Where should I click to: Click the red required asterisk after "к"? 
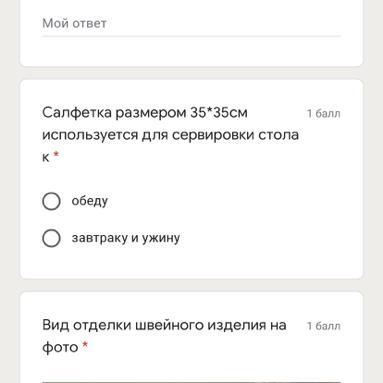(56, 154)
